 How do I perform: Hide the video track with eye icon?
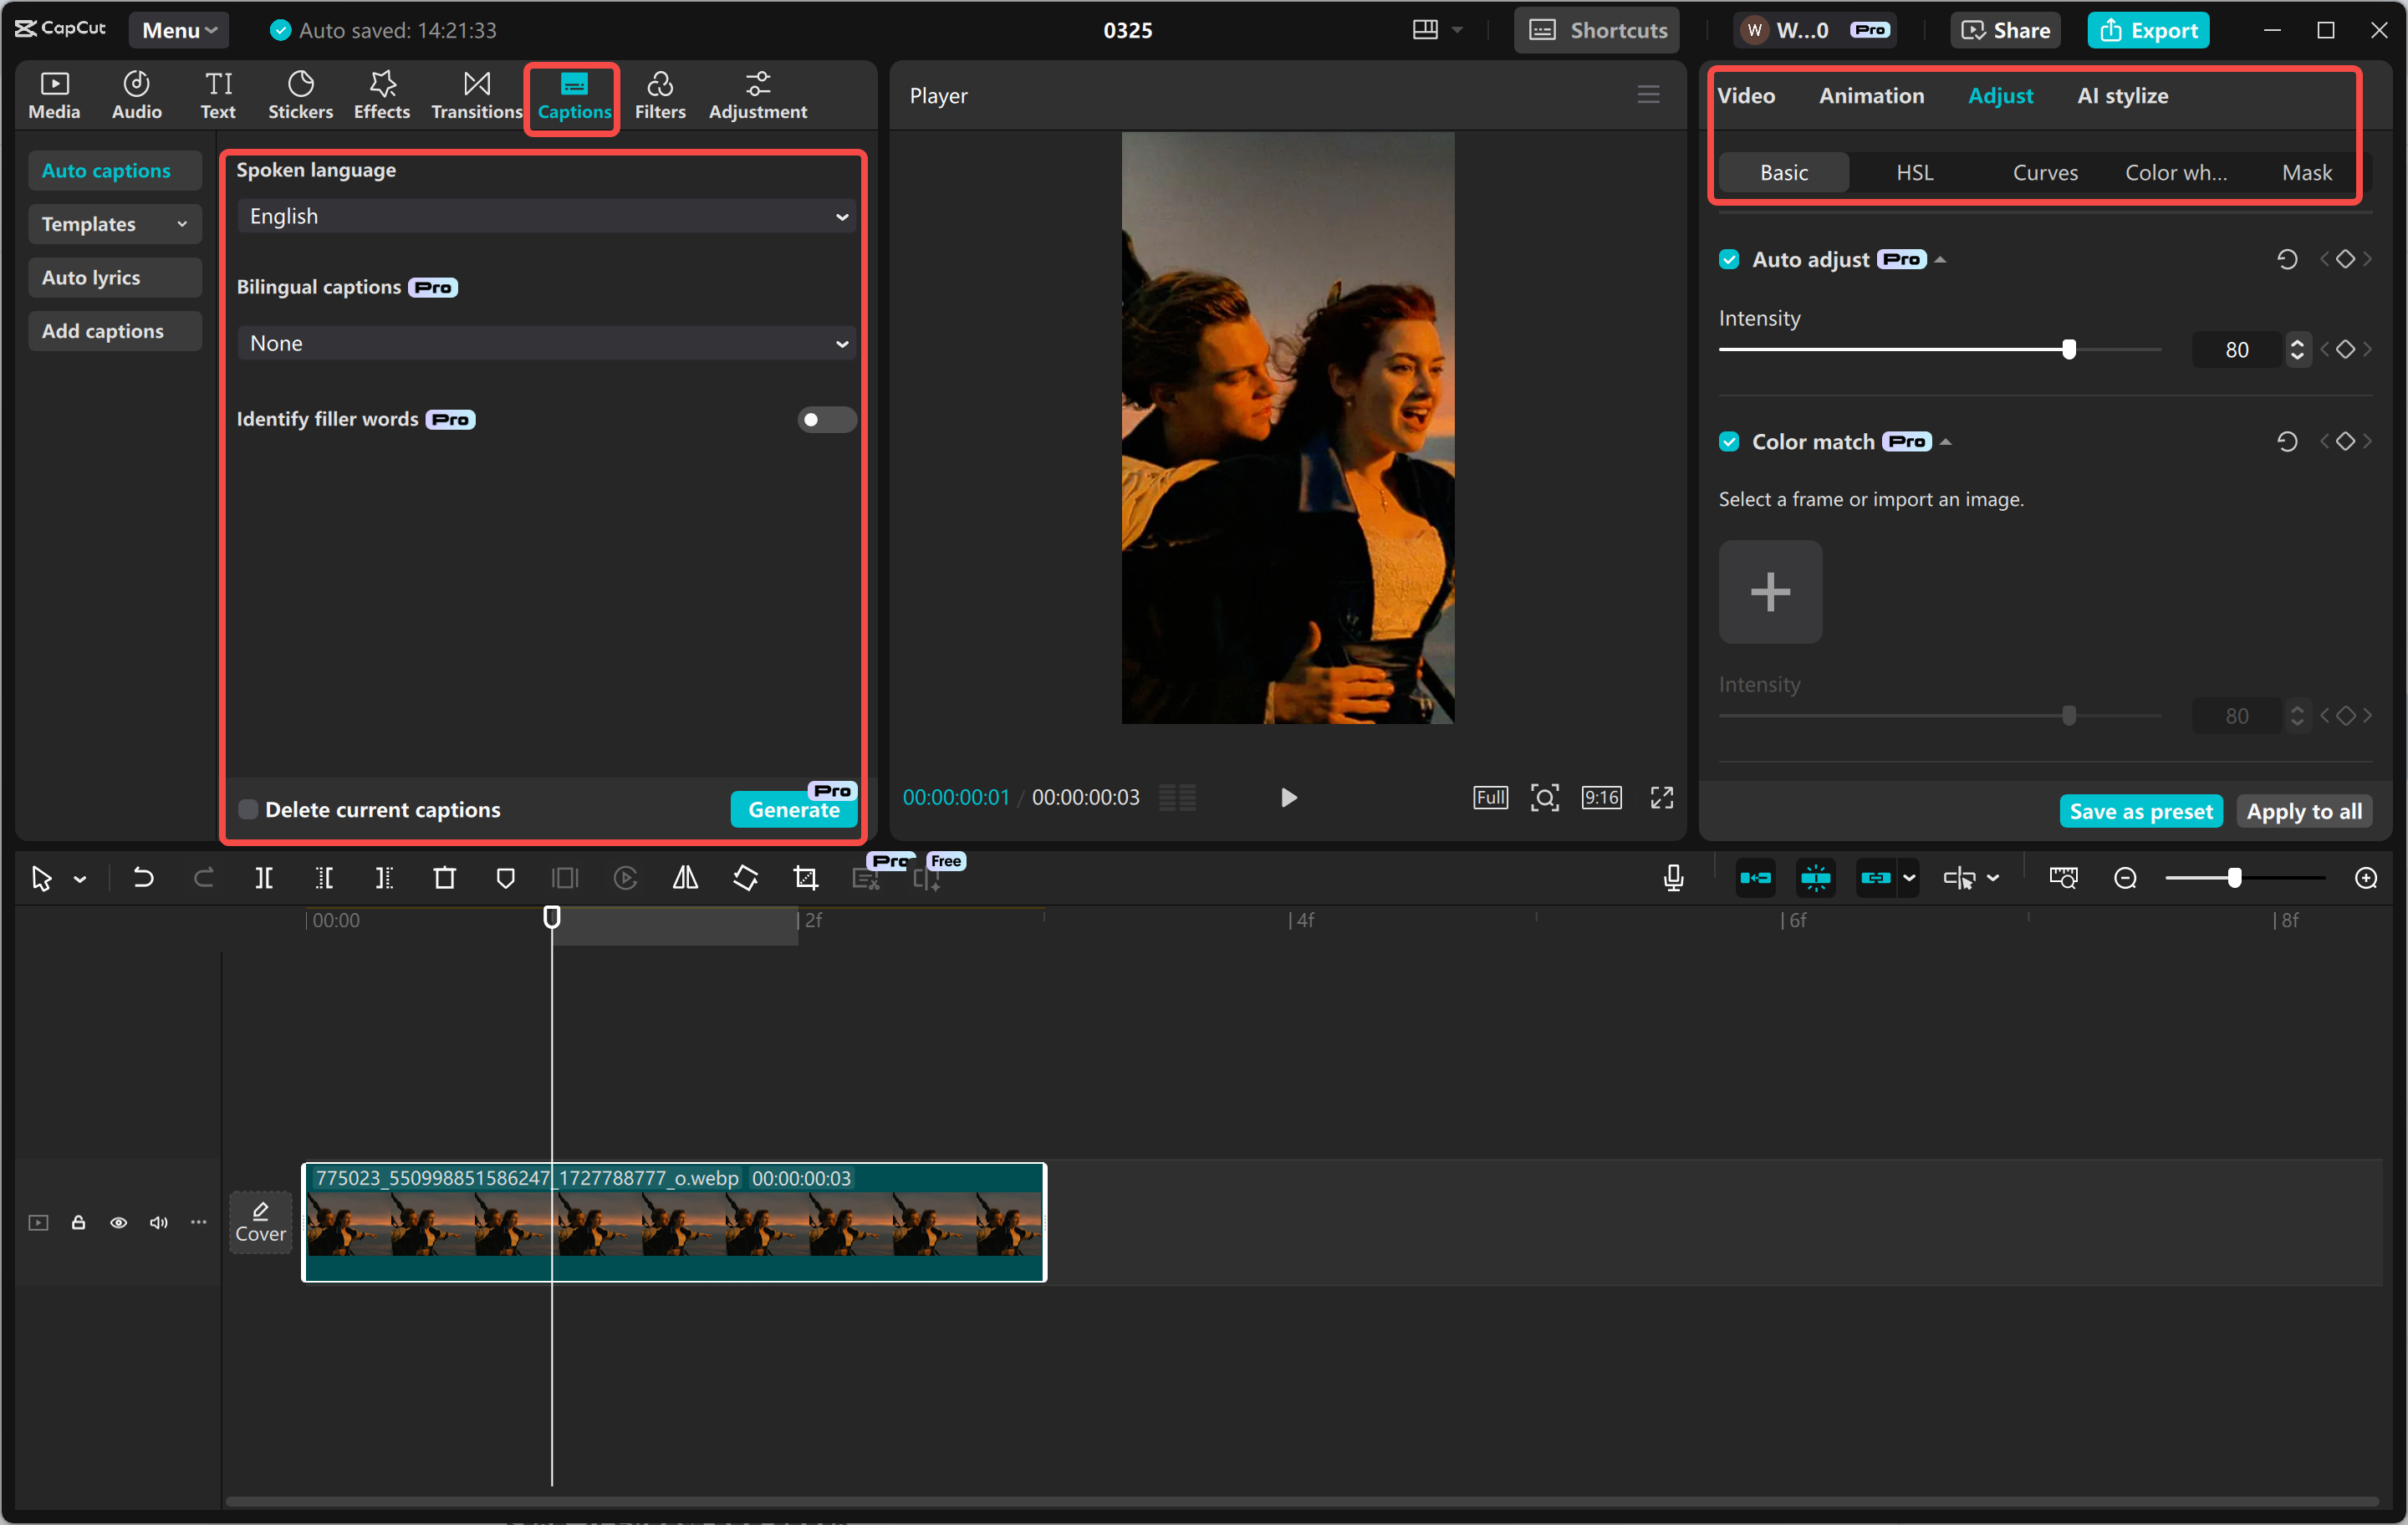(118, 1222)
